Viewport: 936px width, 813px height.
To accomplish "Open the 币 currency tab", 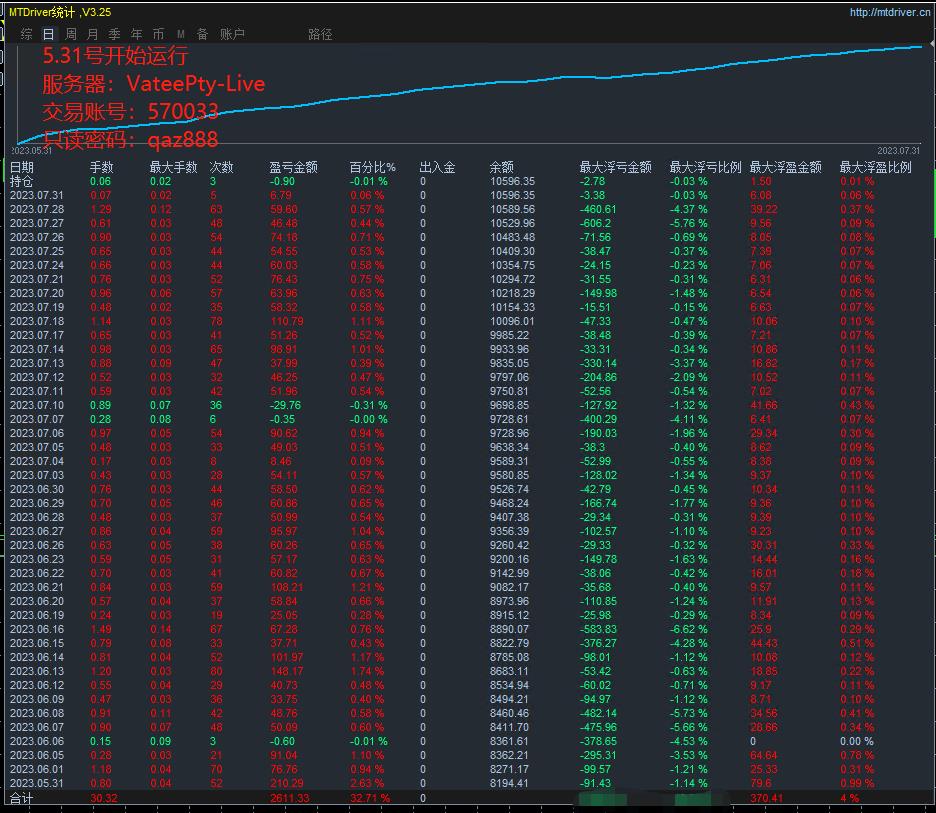I will 159,34.
